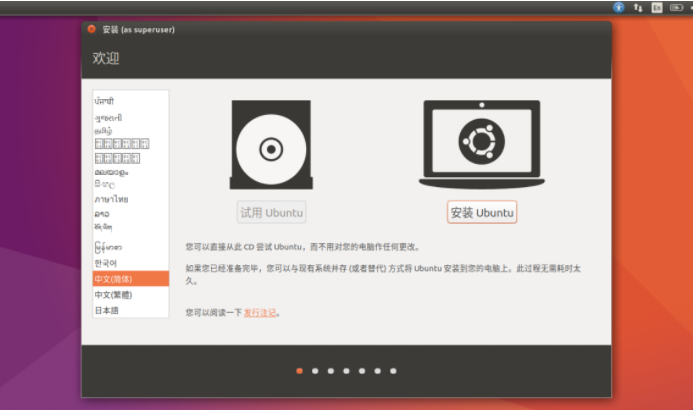693x411 pixels.
Task: Close the installer window
Action: 91,29
